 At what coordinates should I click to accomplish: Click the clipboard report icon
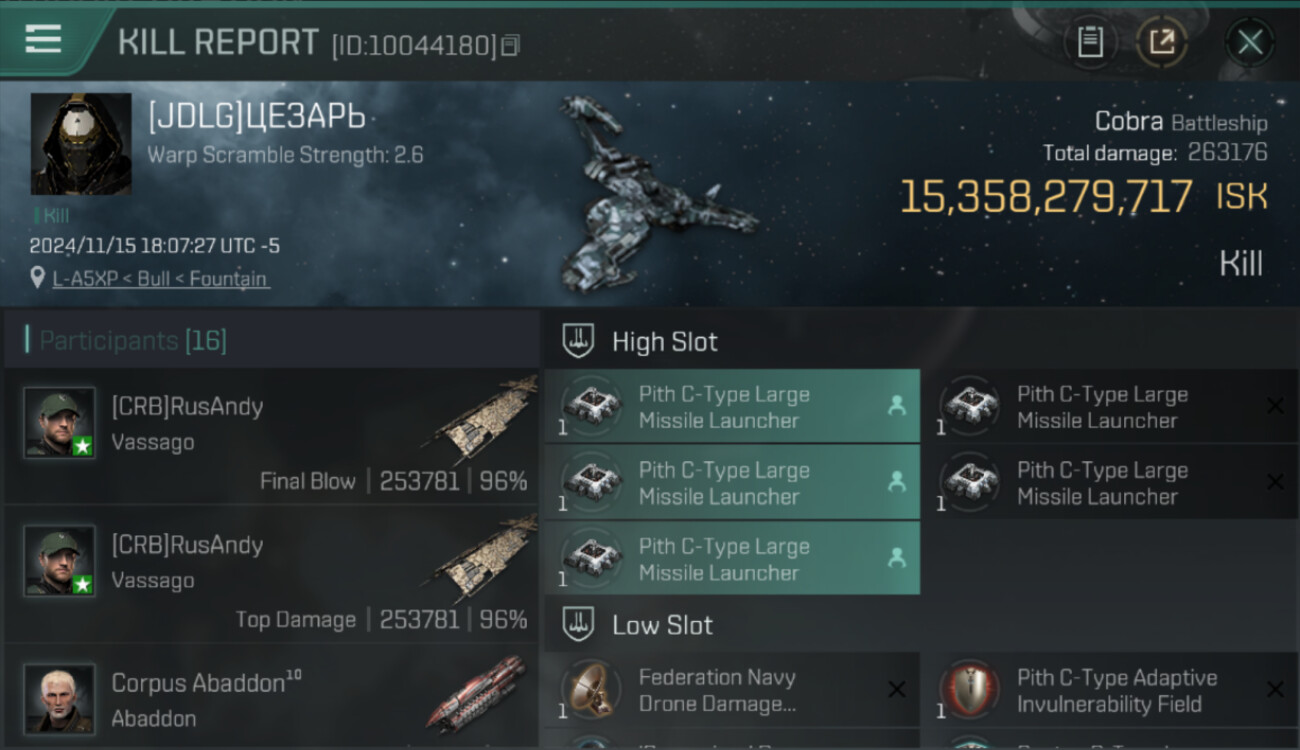1090,42
